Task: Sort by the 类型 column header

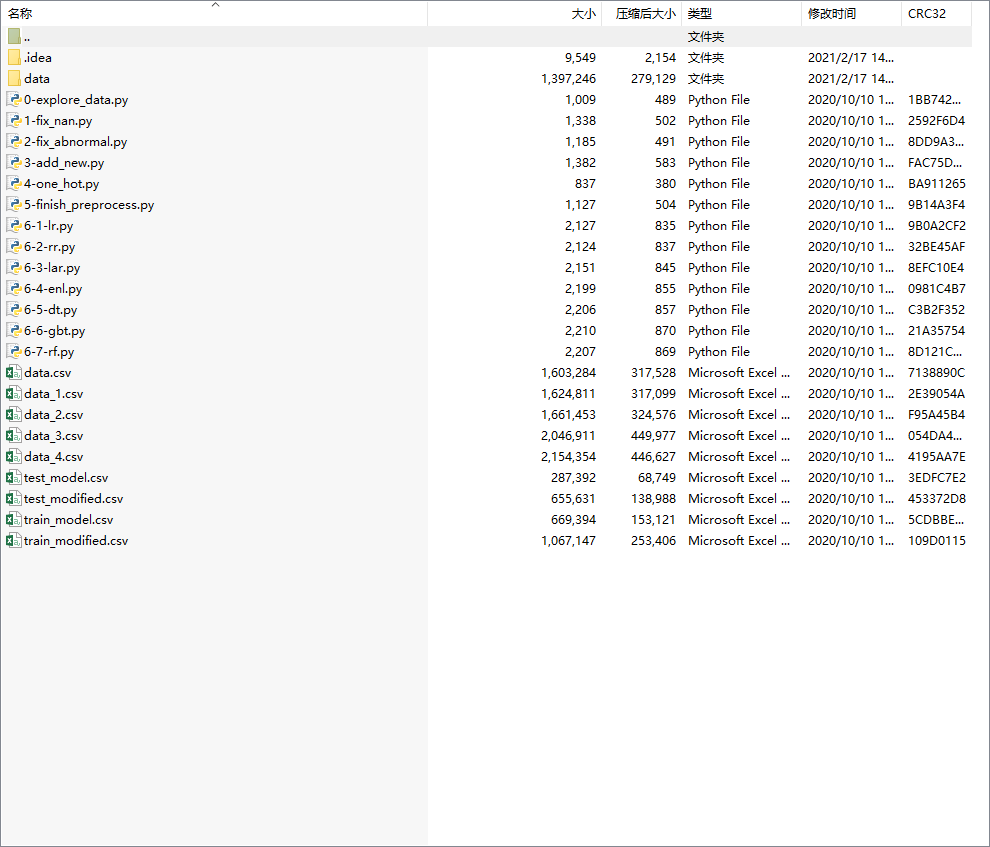Action: coord(741,14)
